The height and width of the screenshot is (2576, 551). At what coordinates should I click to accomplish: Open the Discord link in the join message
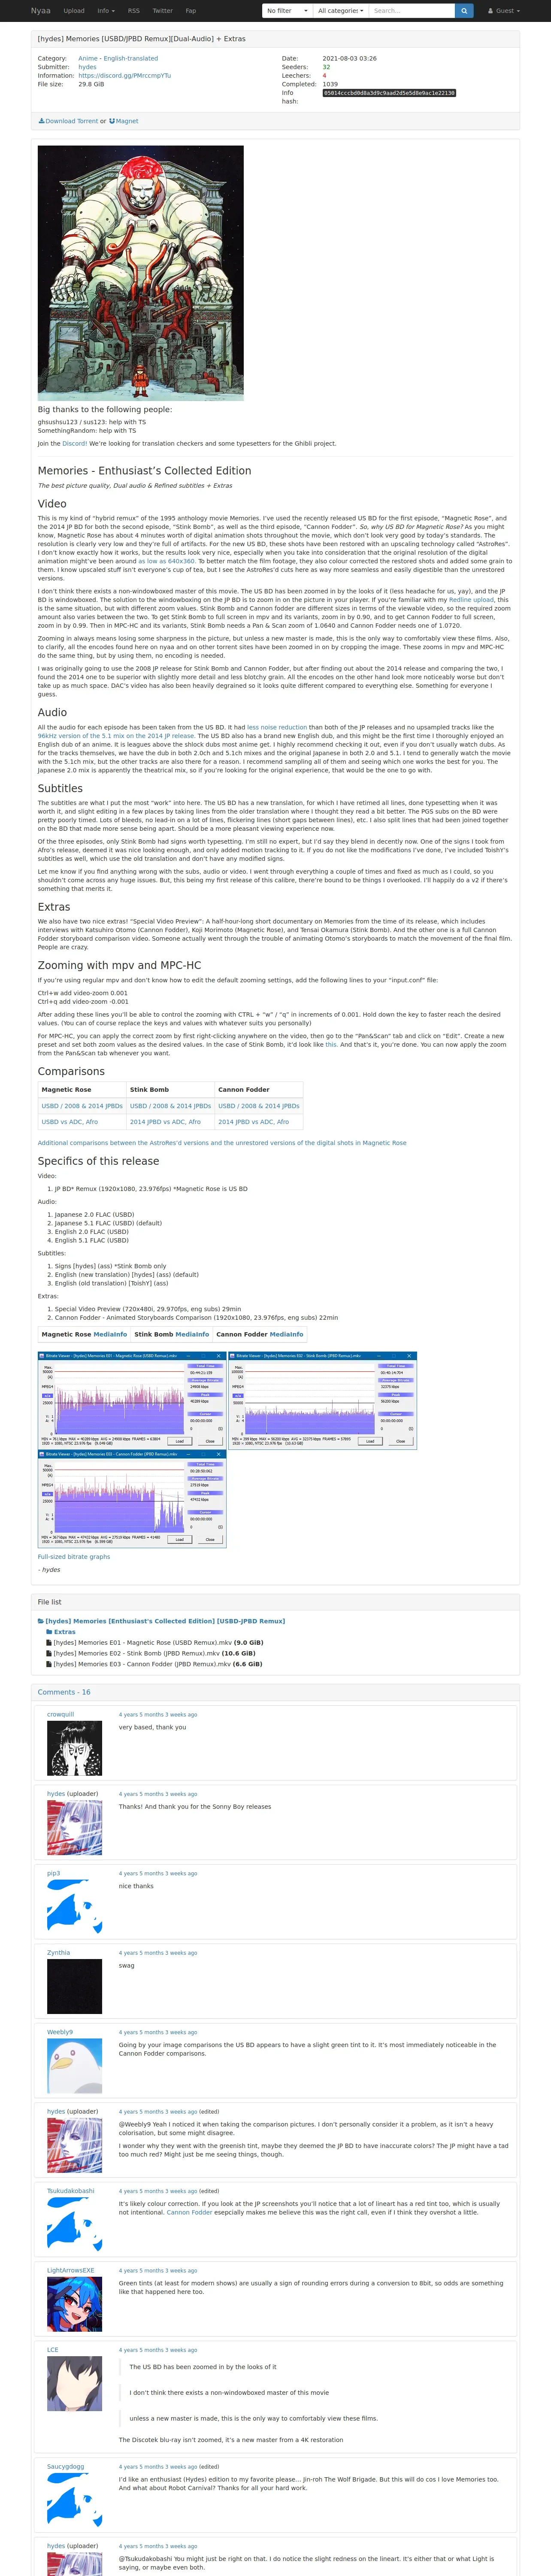point(74,444)
